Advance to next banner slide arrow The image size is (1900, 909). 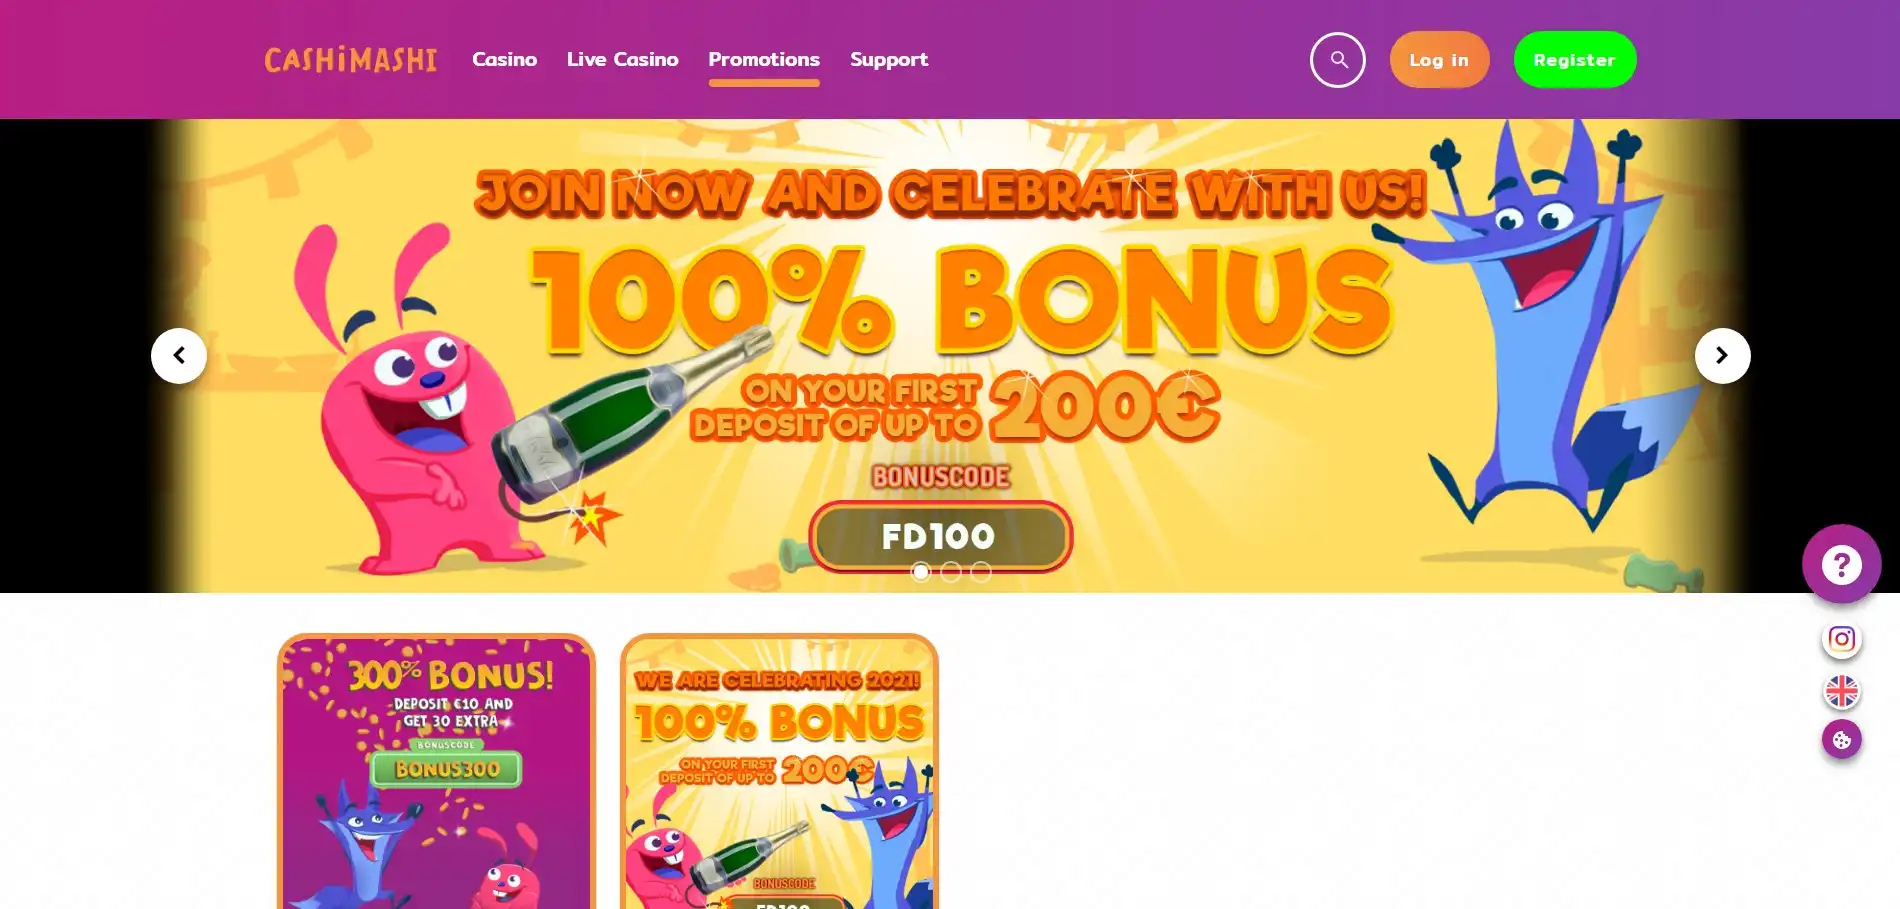[1722, 355]
